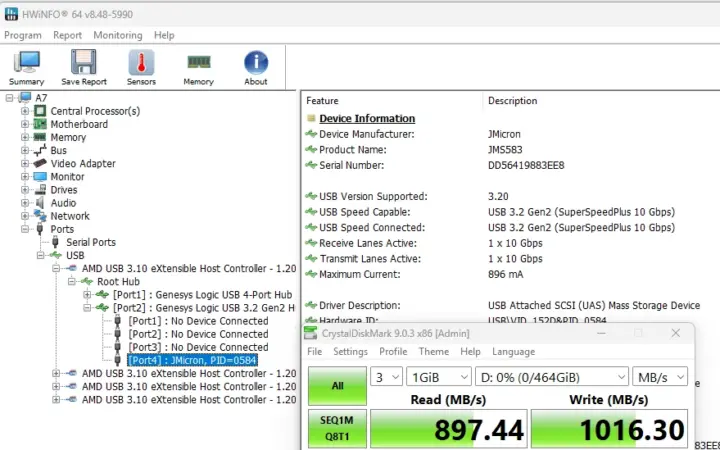
Task: Open the Summary toolbar icon
Action: (x=27, y=62)
